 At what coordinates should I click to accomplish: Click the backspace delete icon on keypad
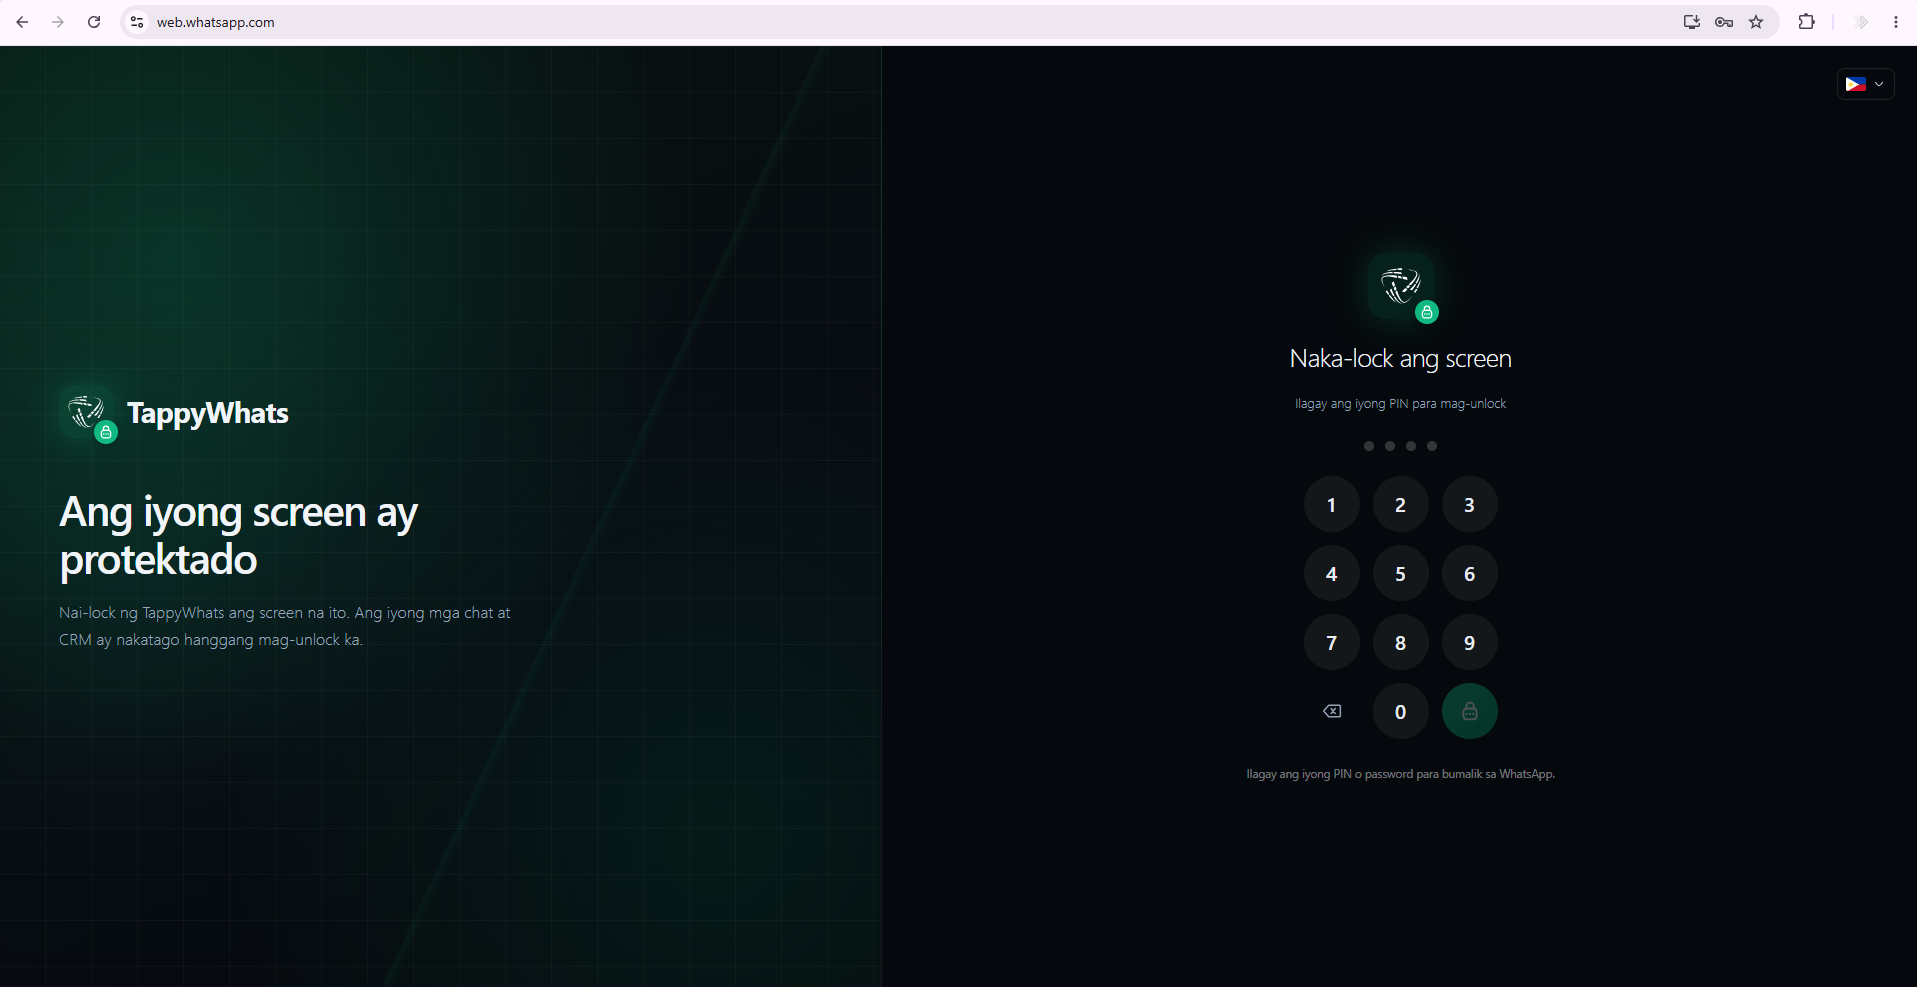tap(1332, 711)
